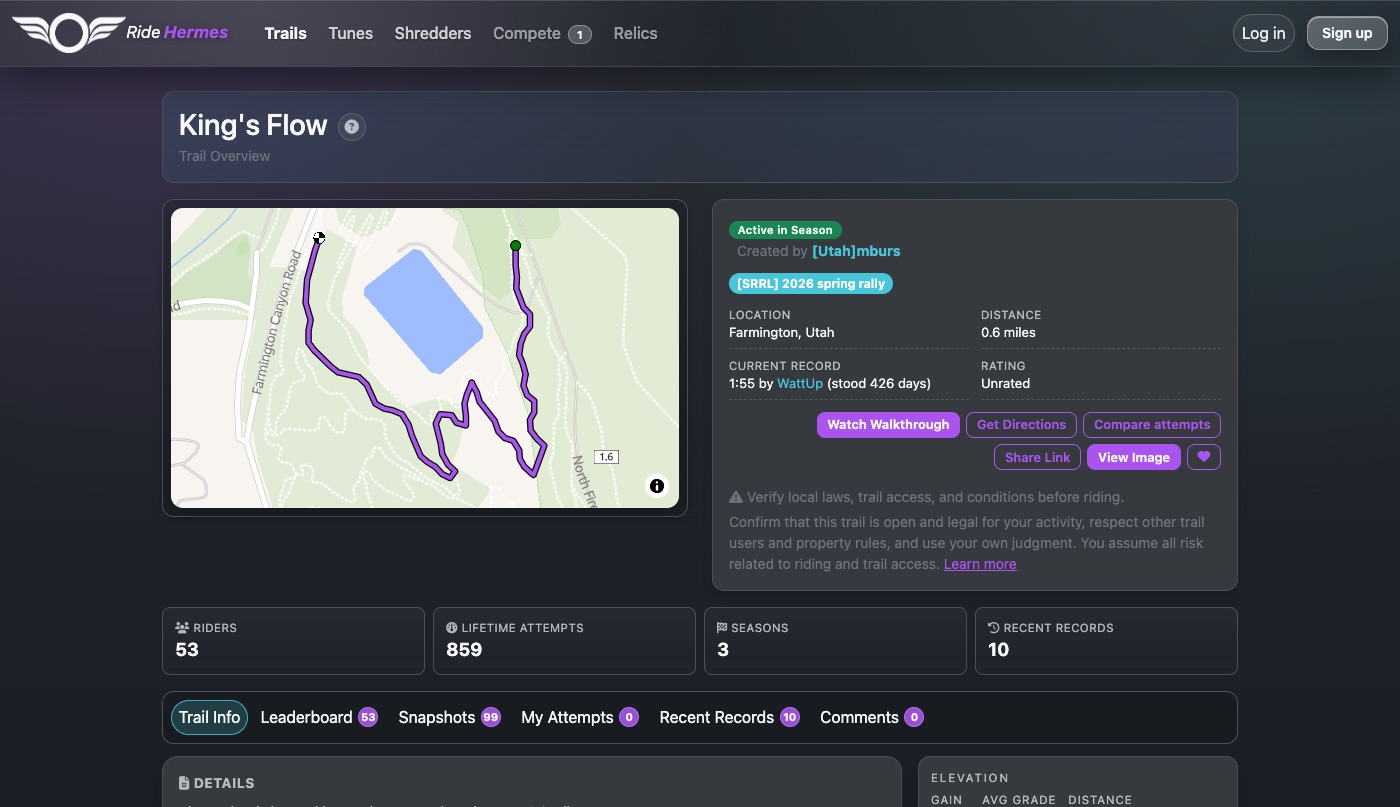Click the Ride Hermes winged logo
This screenshot has height=807, width=1400.
pyautogui.click(x=68, y=33)
